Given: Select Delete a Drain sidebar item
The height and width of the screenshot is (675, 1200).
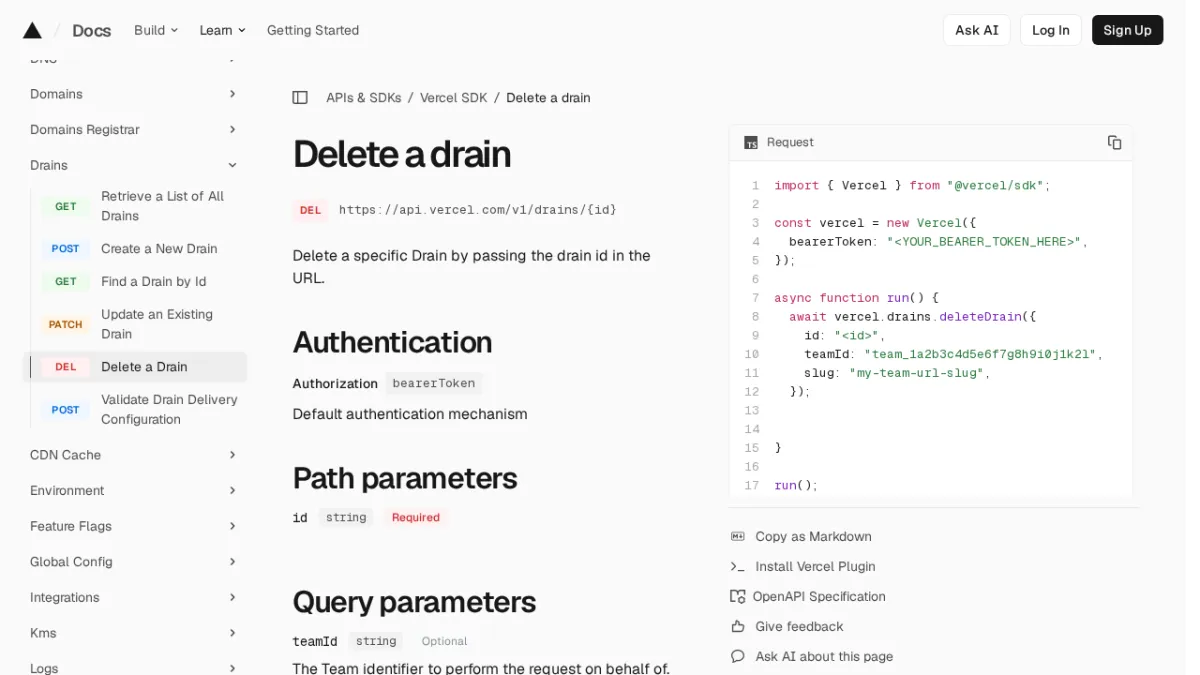Looking at the screenshot, I should [x=135, y=367].
